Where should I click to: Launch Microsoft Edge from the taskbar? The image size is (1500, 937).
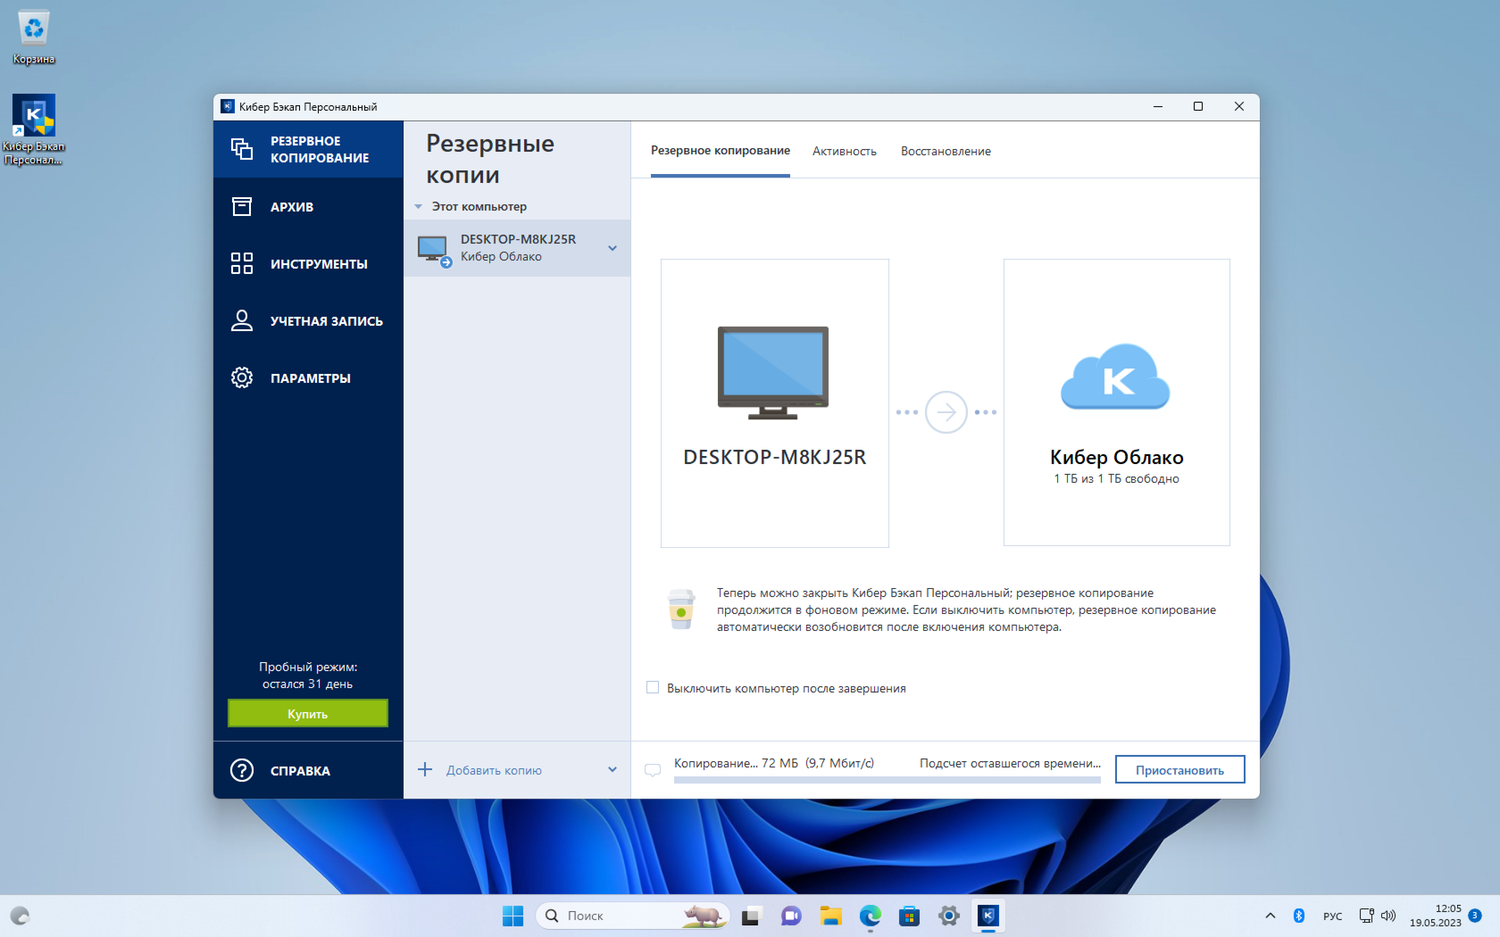pyautogui.click(x=870, y=916)
